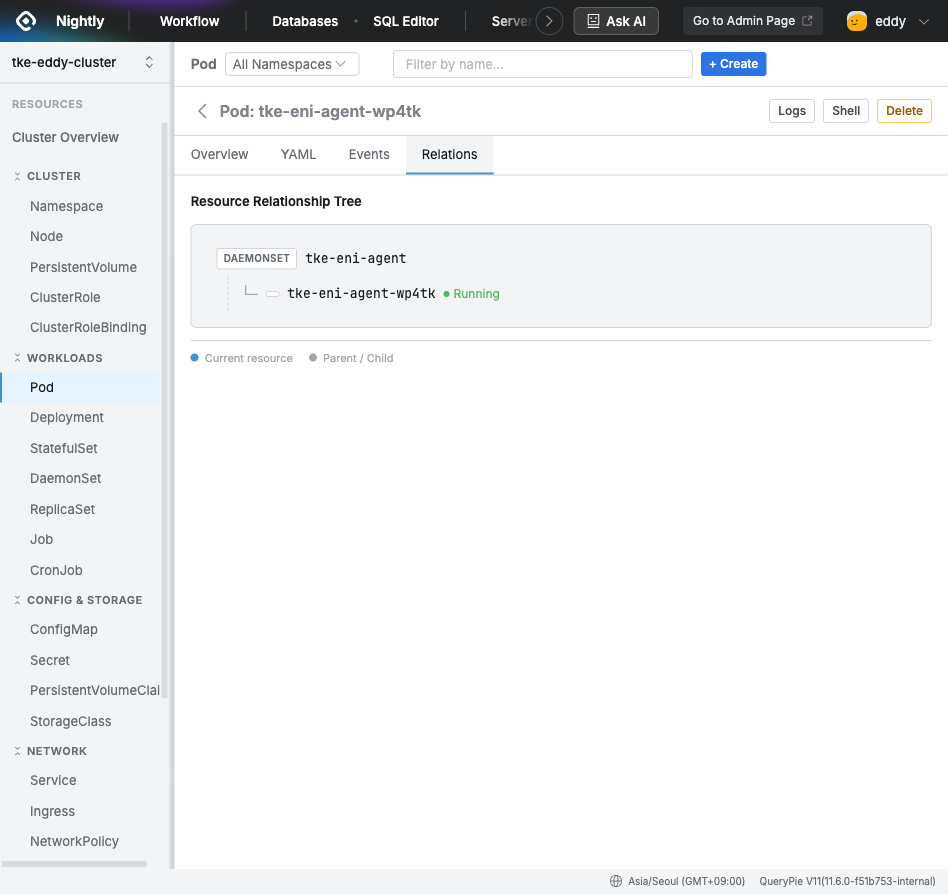Open Service in sidebar
This screenshot has width=948, height=894.
[x=53, y=781]
